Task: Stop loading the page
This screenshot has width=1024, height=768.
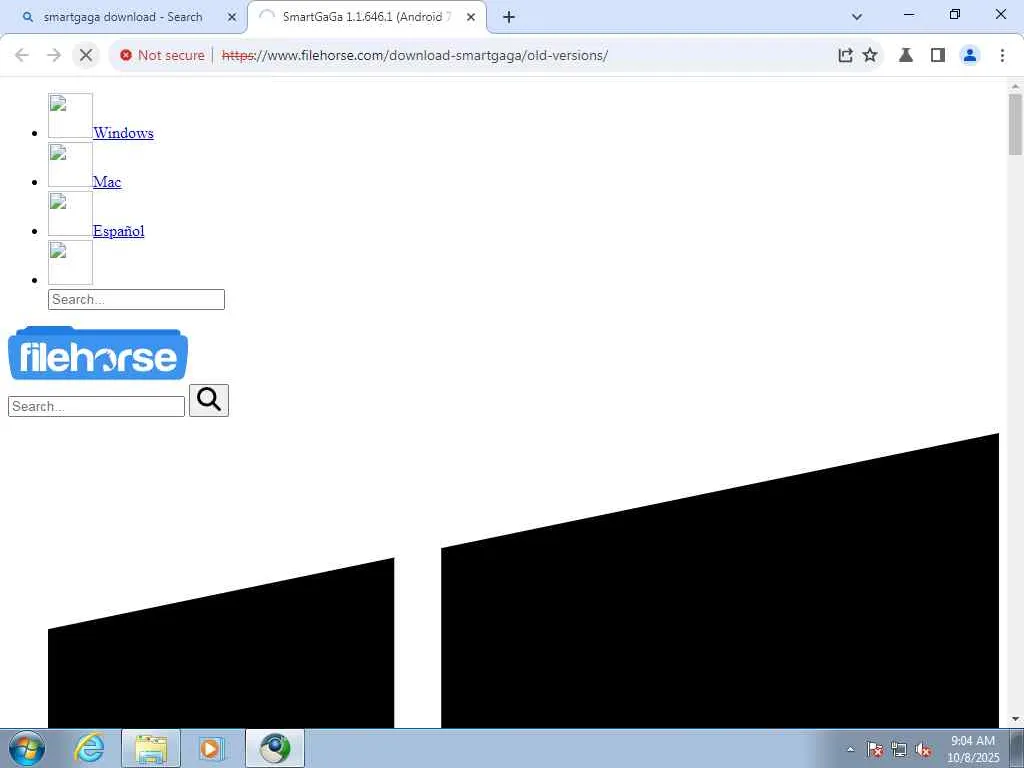Action: pyautogui.click(x=86, y=55)
